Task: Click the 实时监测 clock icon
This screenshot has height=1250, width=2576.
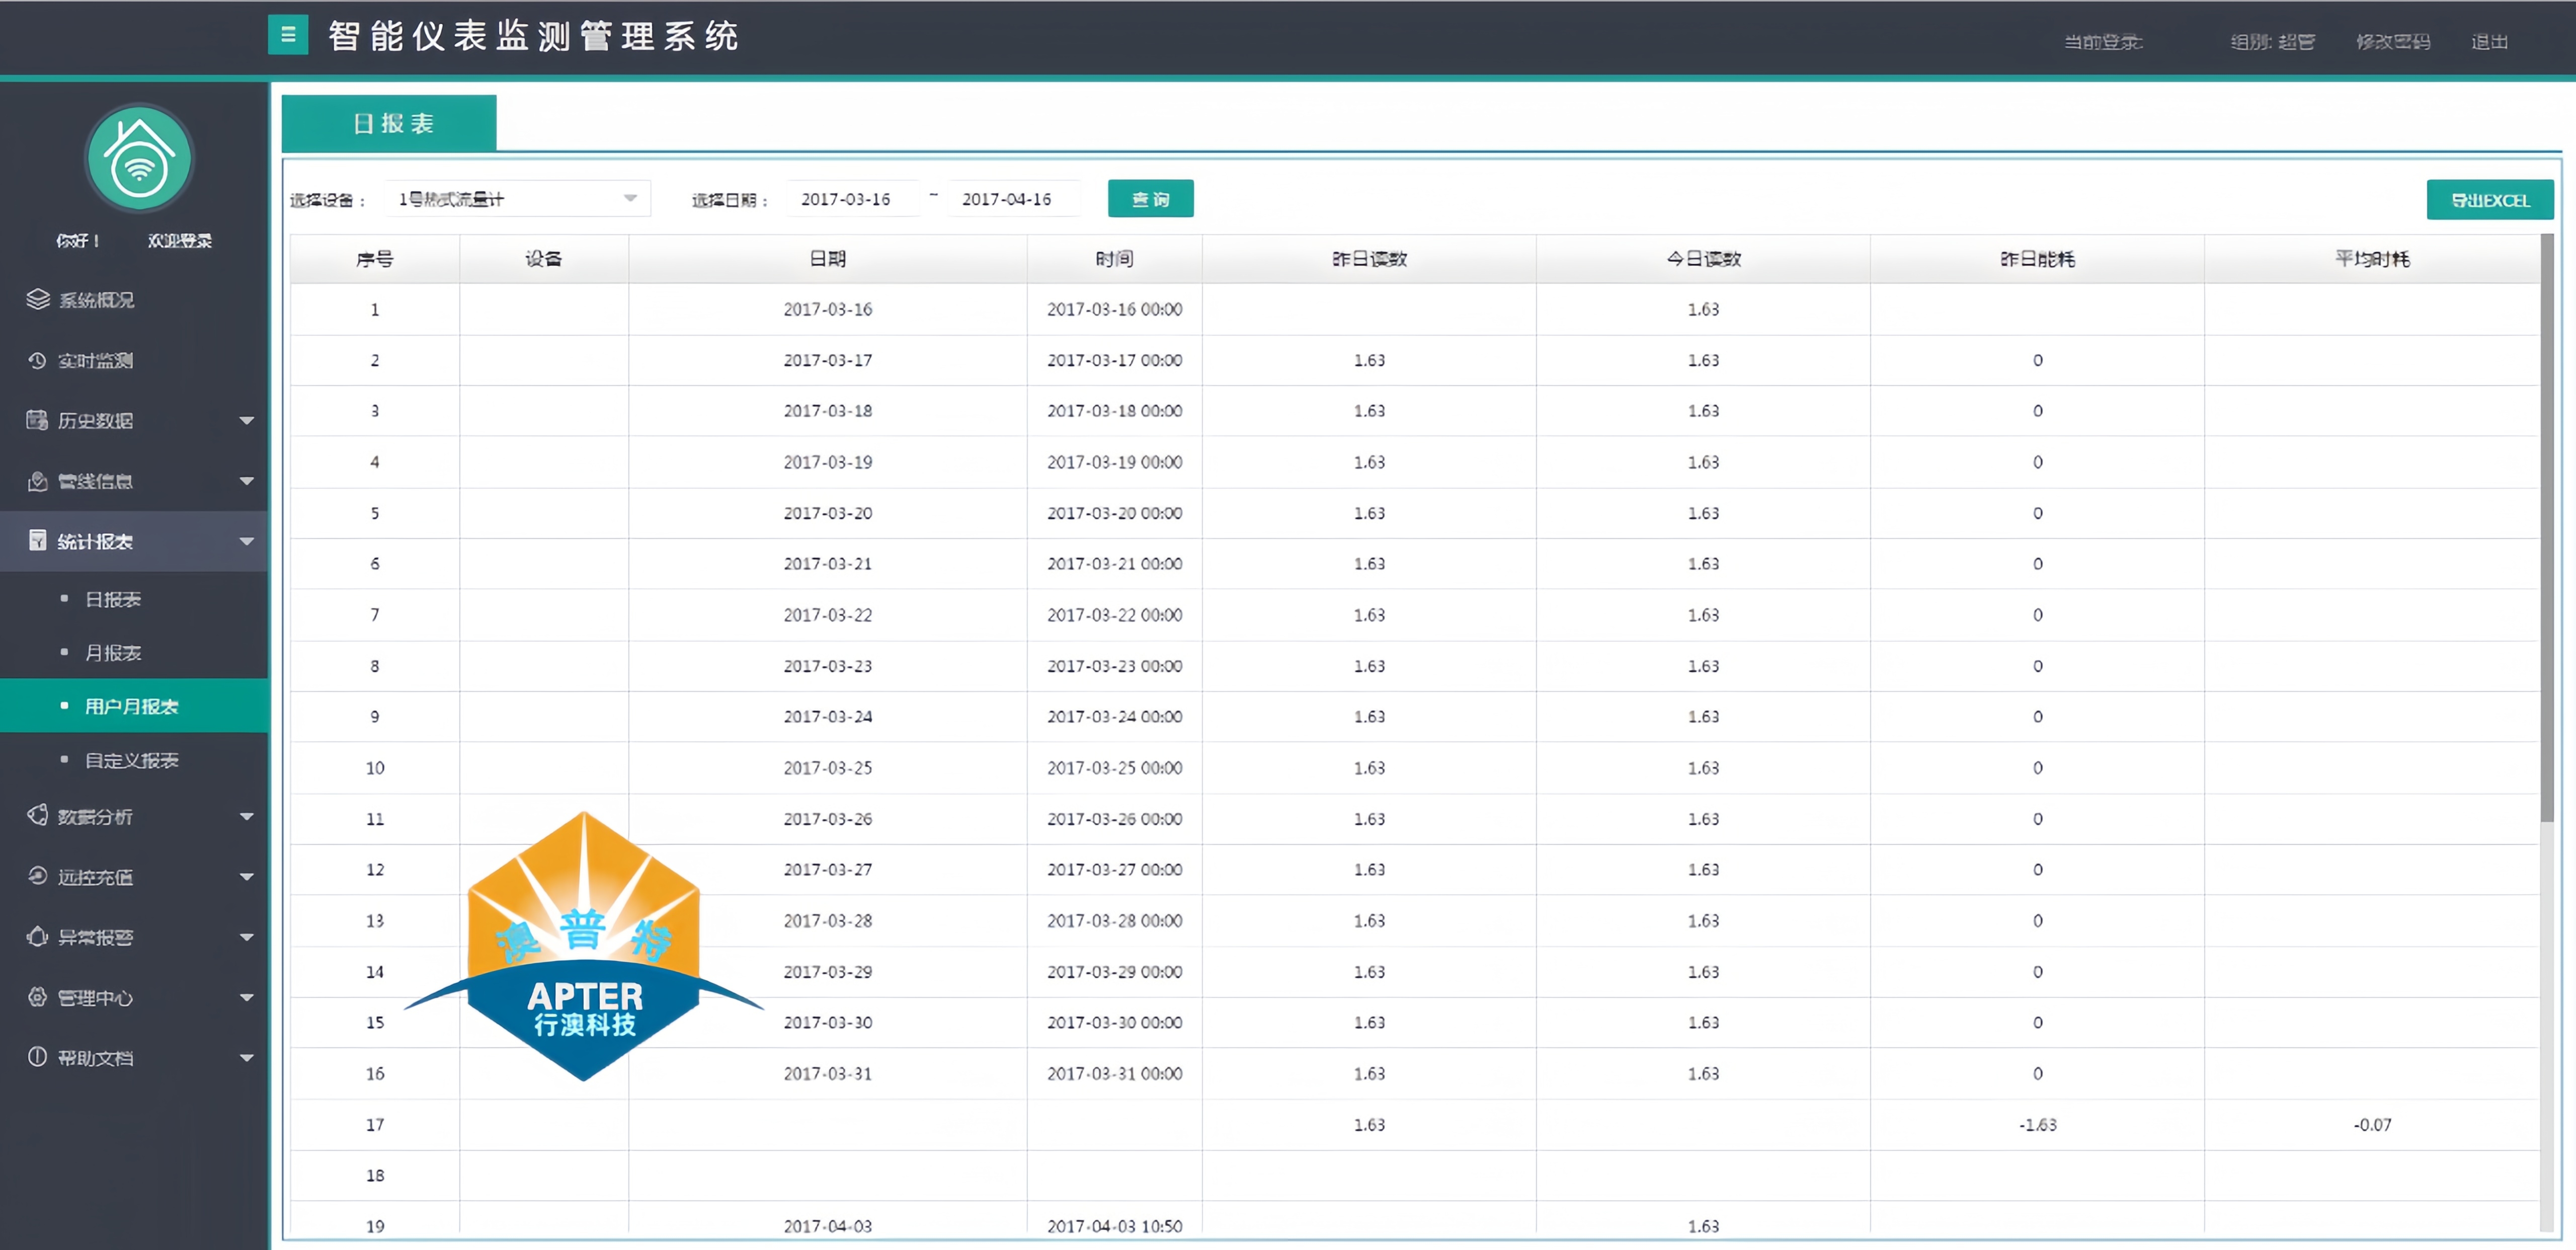Action: coord(38,360)
